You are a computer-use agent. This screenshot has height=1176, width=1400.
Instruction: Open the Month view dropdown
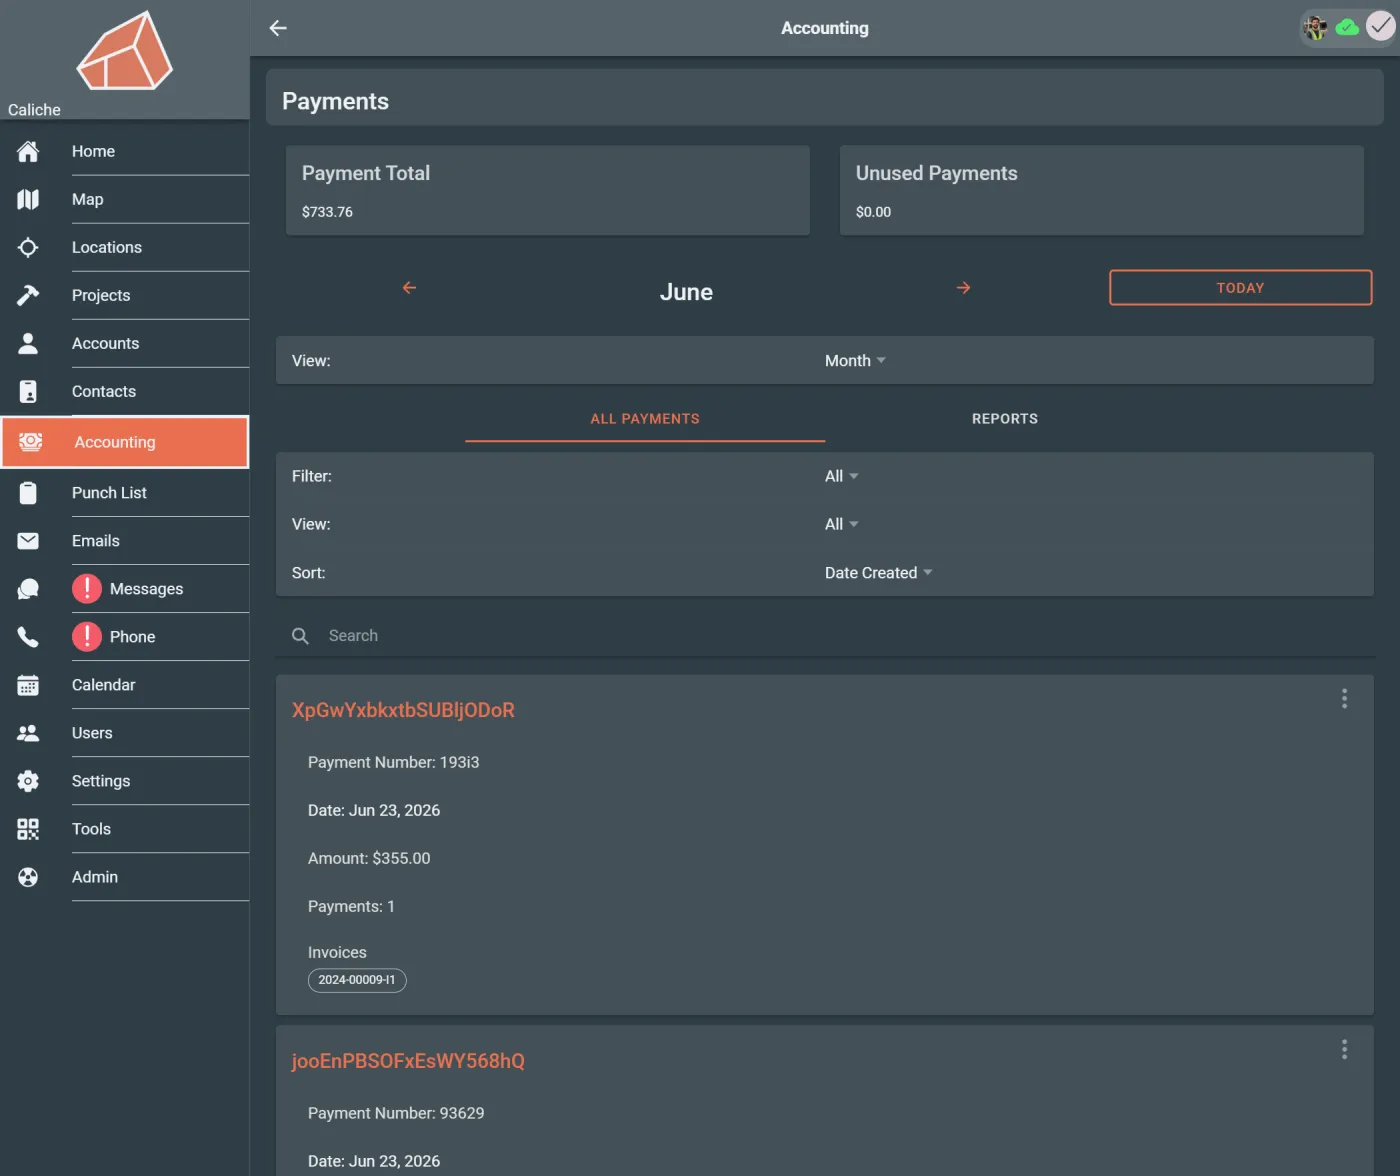pyautogui.click(x=855, y=361)
